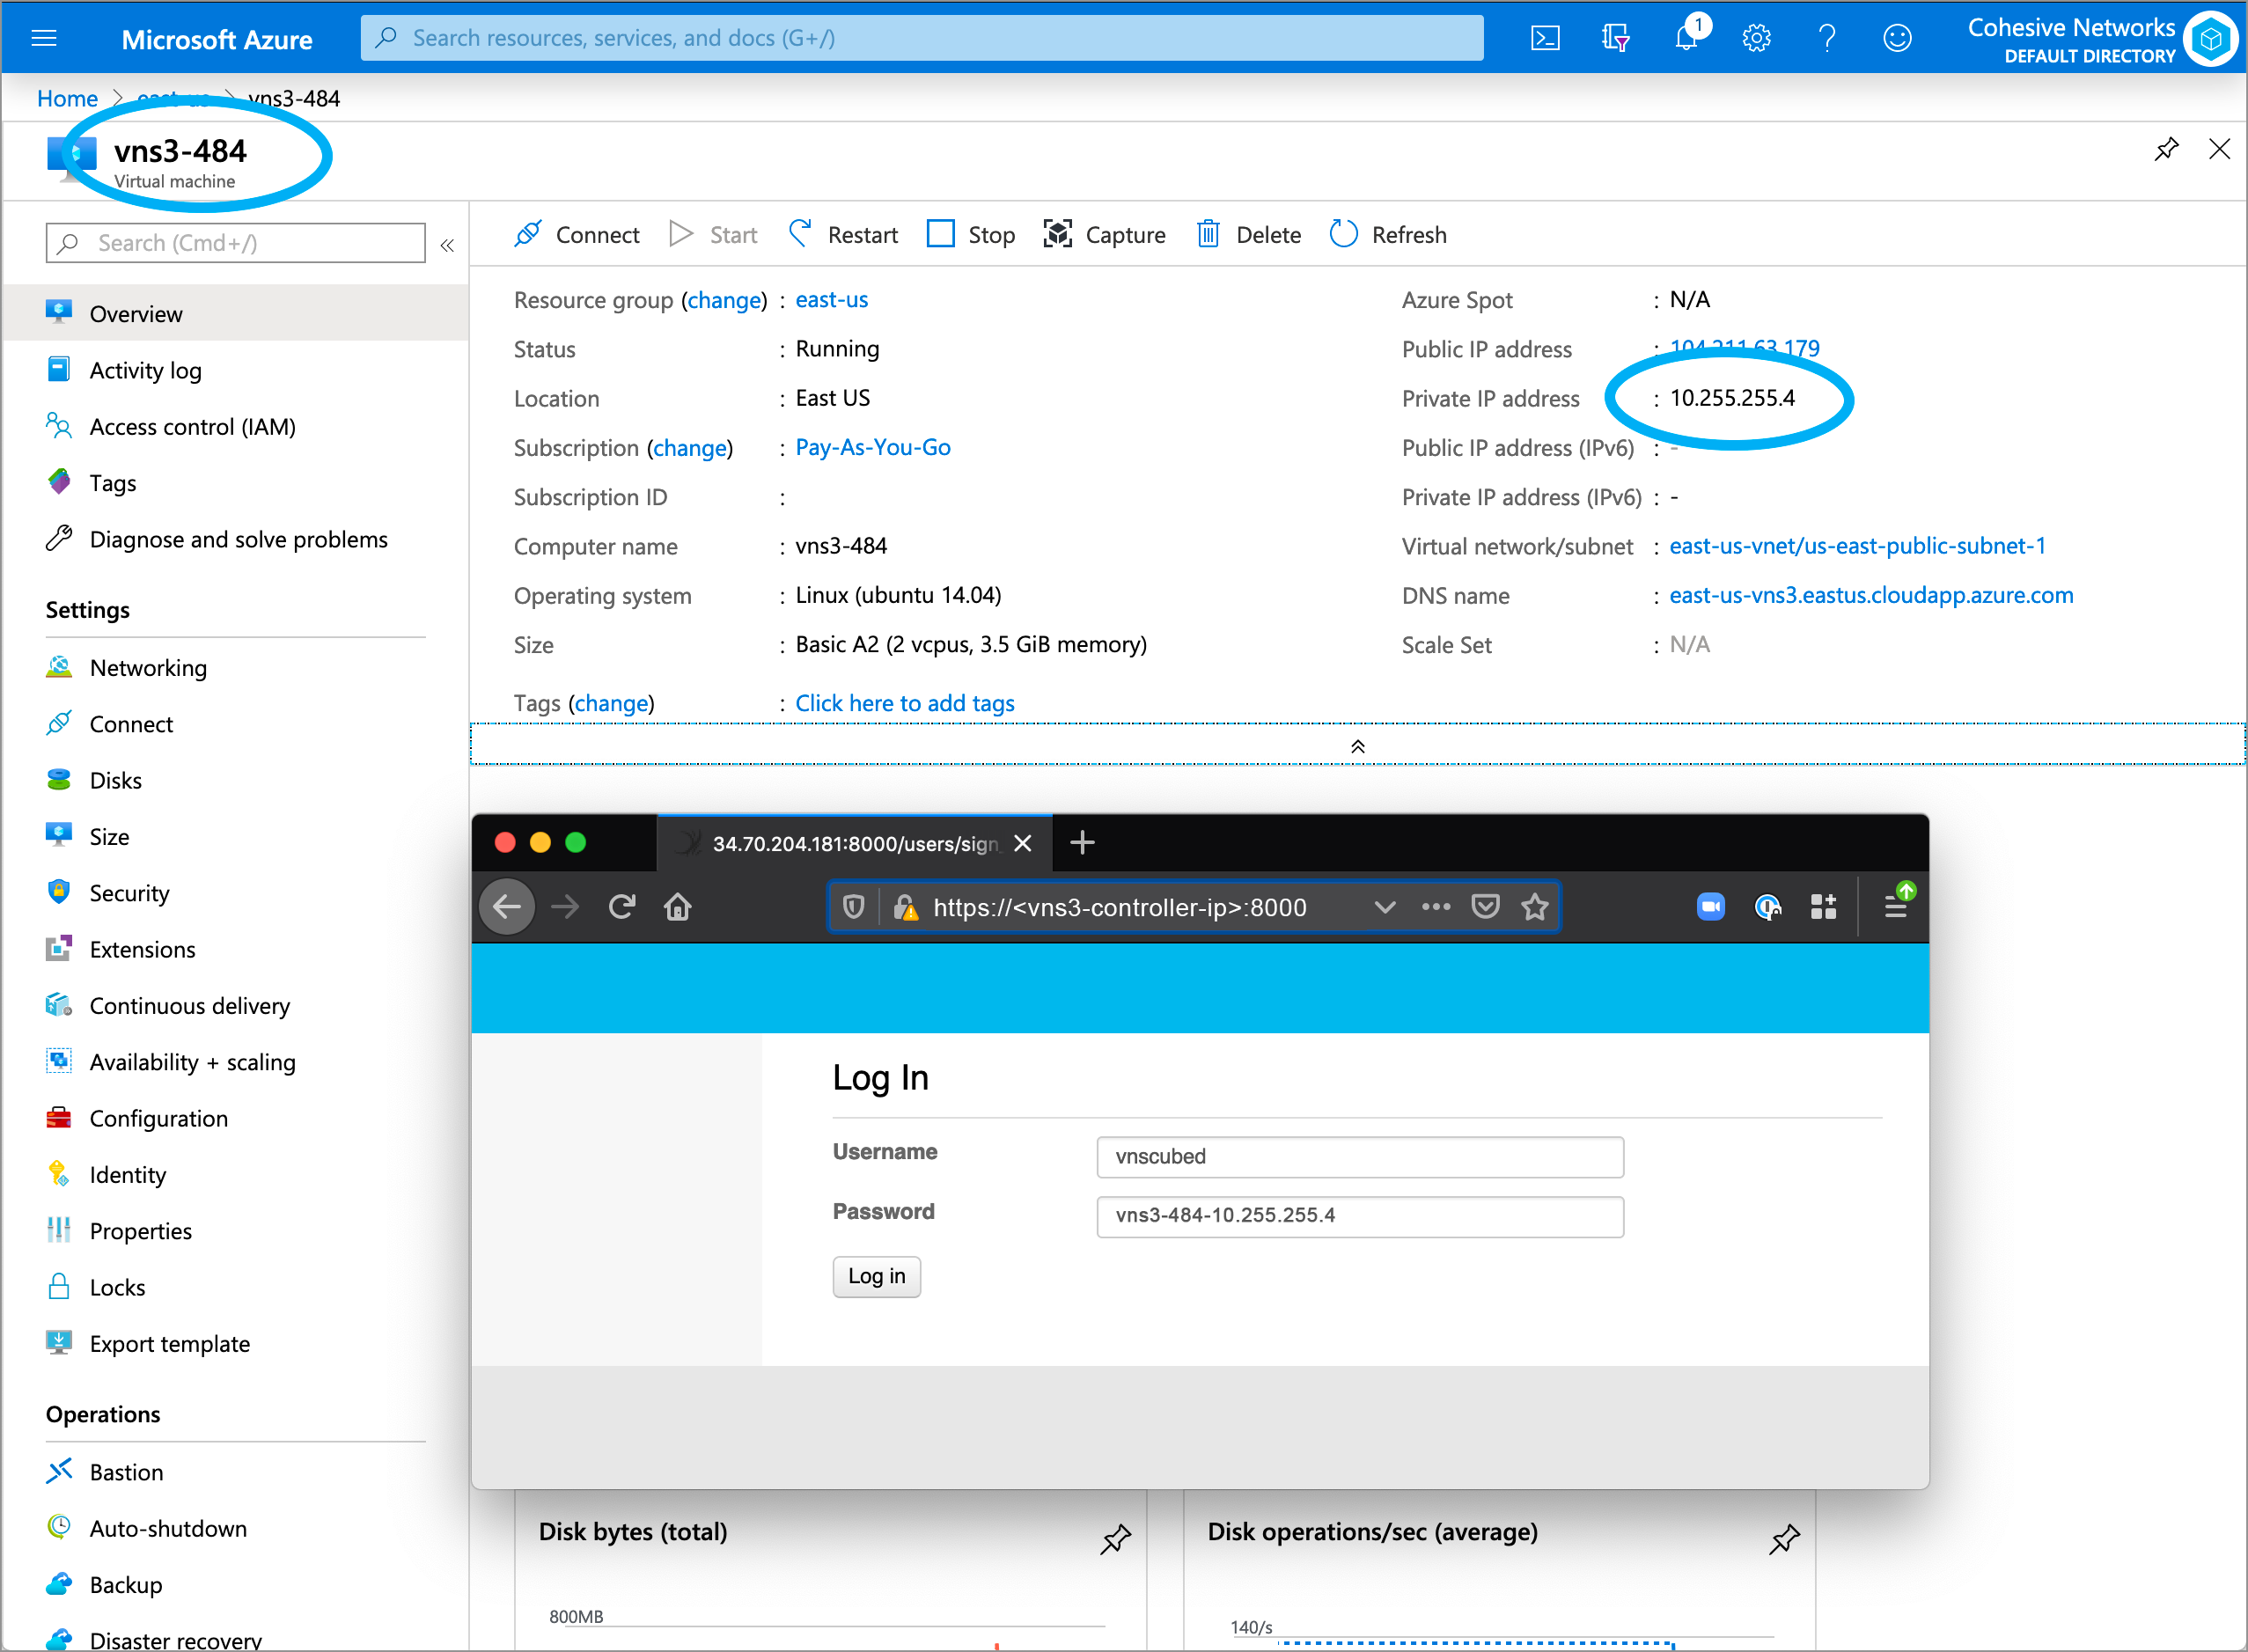Screen dimensions: 2248x1652
Task: Delete the virtual machine
Action: (1248, 234)
